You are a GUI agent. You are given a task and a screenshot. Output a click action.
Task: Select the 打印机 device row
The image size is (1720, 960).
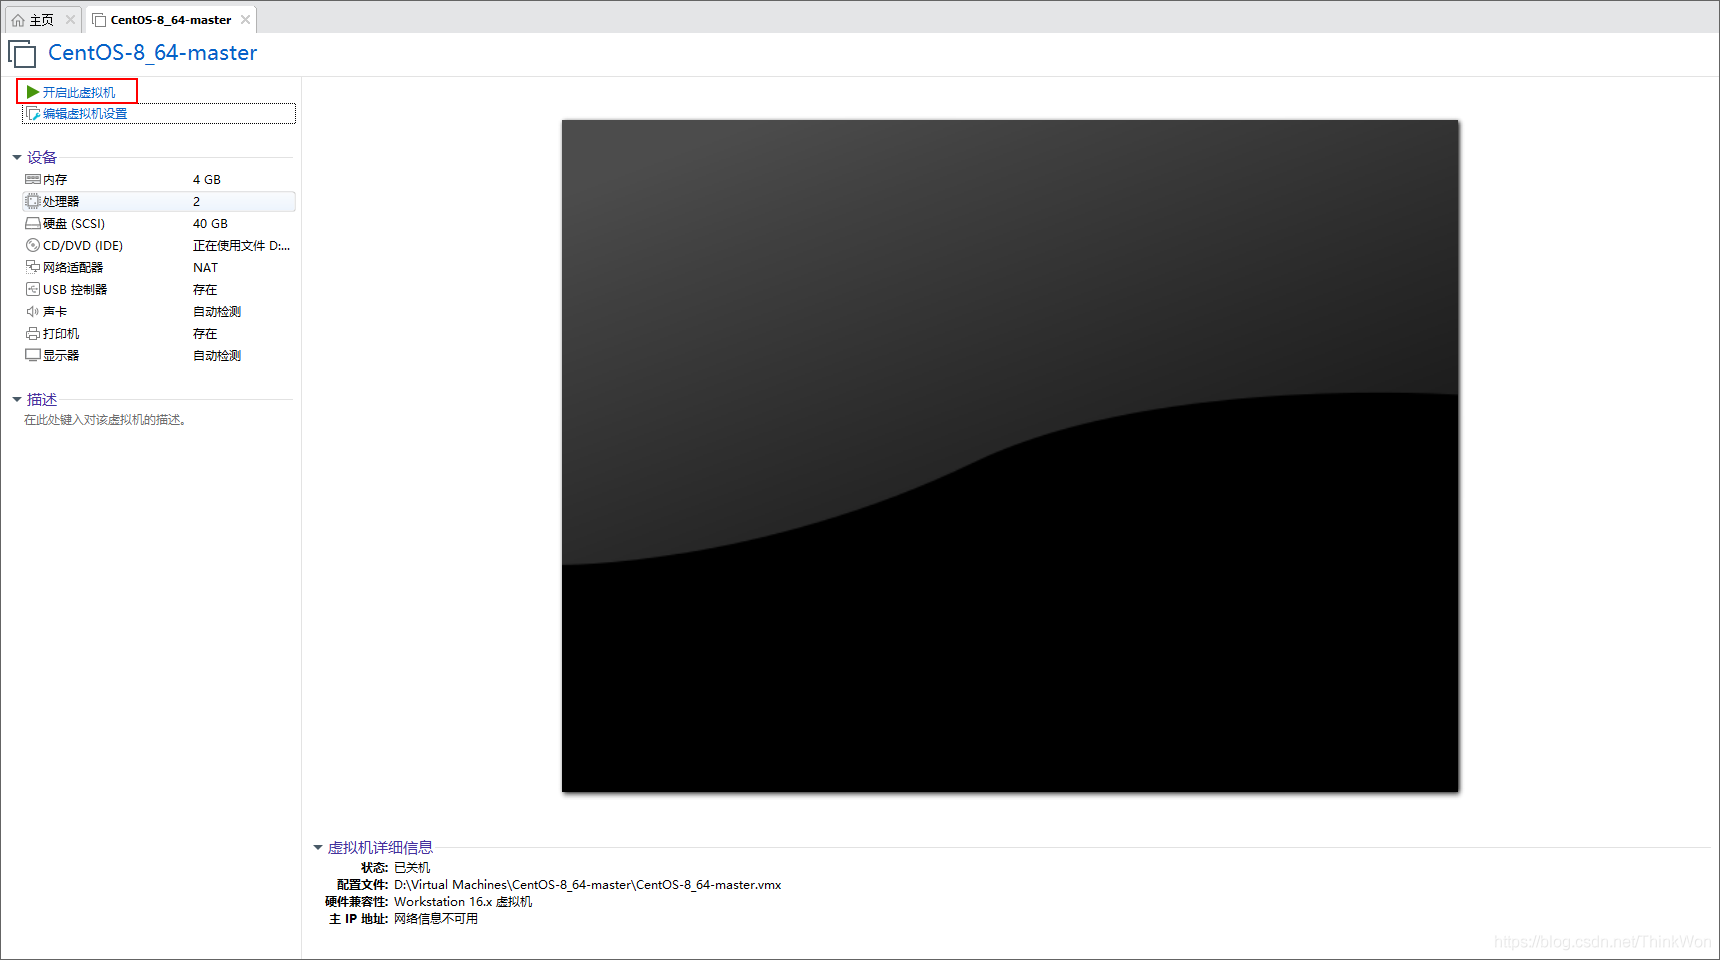click(159, 334)
